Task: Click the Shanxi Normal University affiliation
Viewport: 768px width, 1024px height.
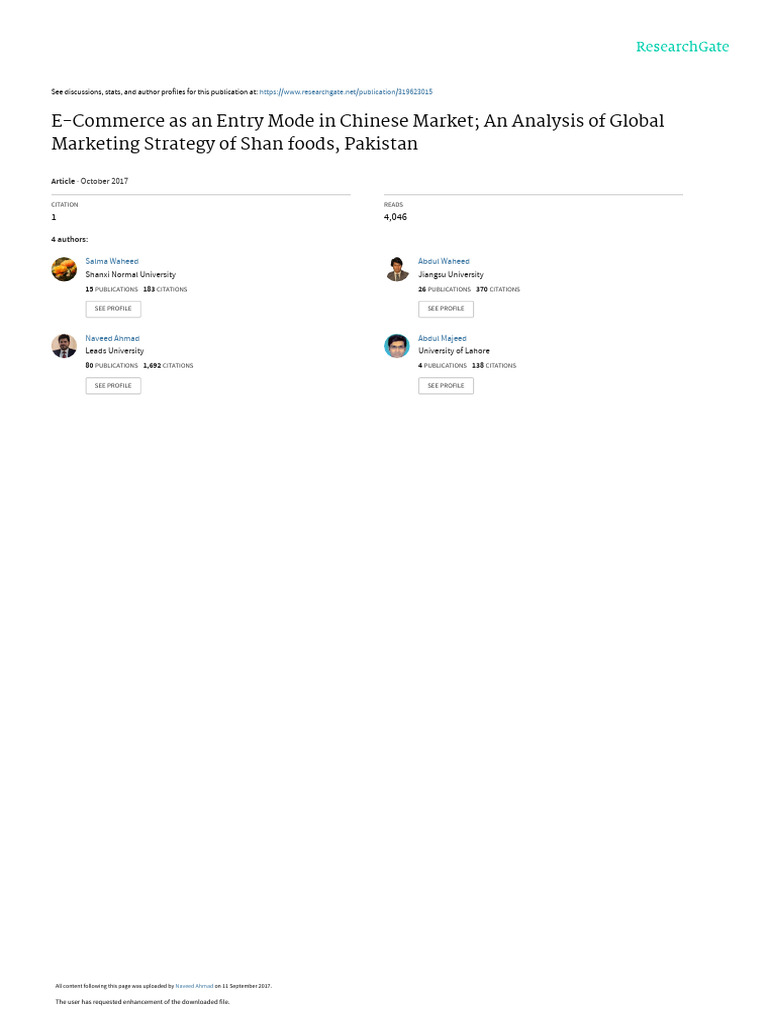Action: pyautogui.click(x=130, y=274)
